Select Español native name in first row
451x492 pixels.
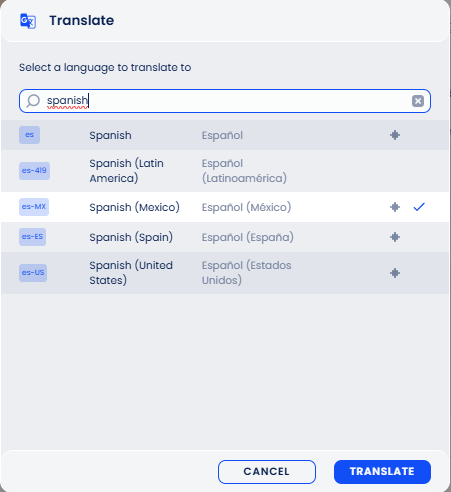pos(222,135)
